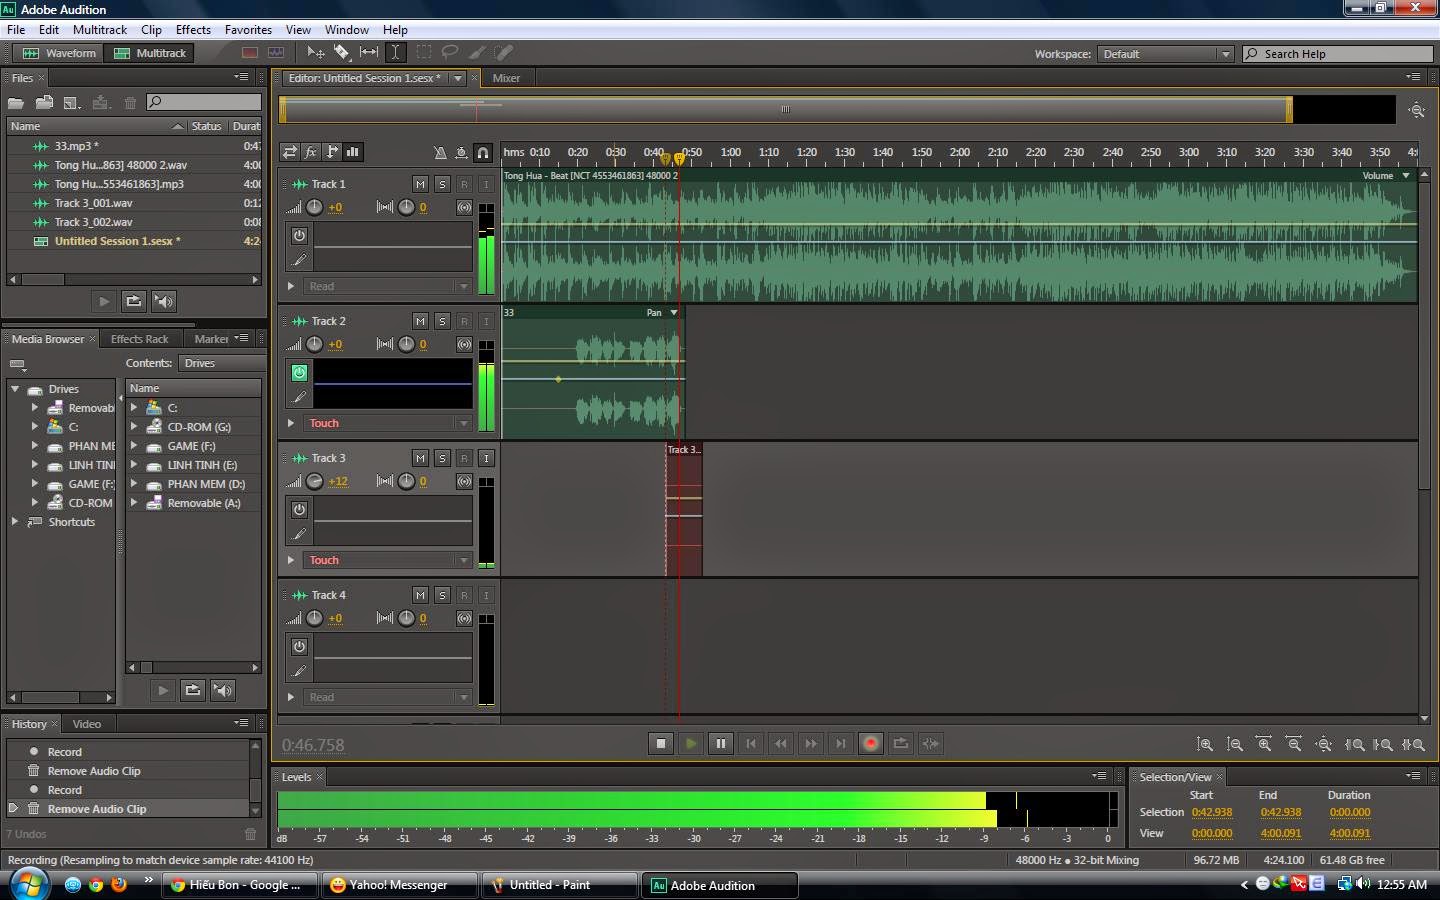Click Zoom In (Time) icon
Screen dimensions: 1440x900
1265,744
